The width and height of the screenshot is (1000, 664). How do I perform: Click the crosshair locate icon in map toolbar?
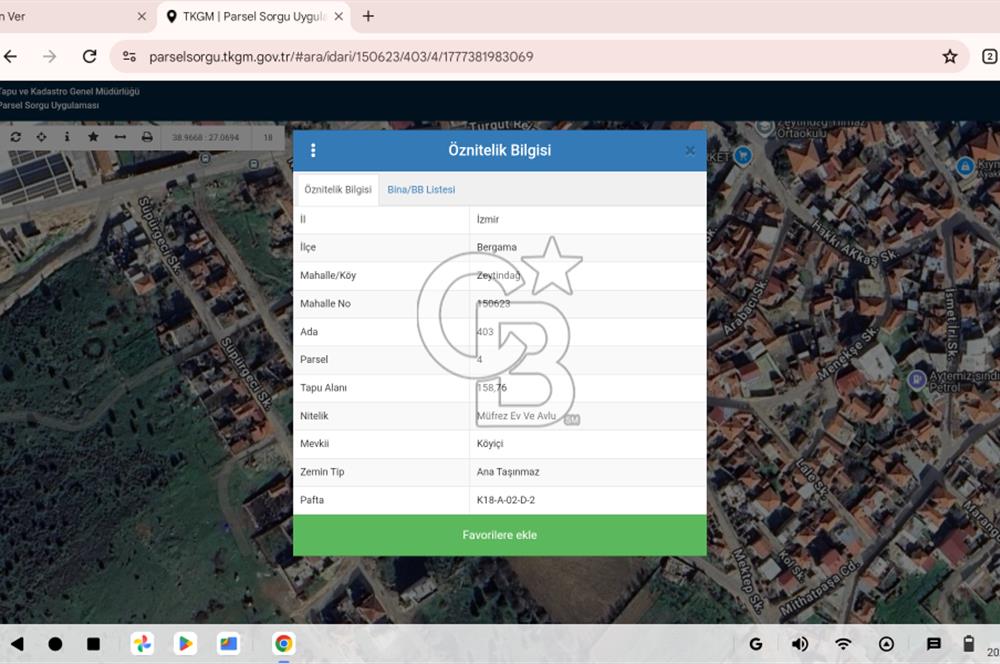[x=41, y=137]
